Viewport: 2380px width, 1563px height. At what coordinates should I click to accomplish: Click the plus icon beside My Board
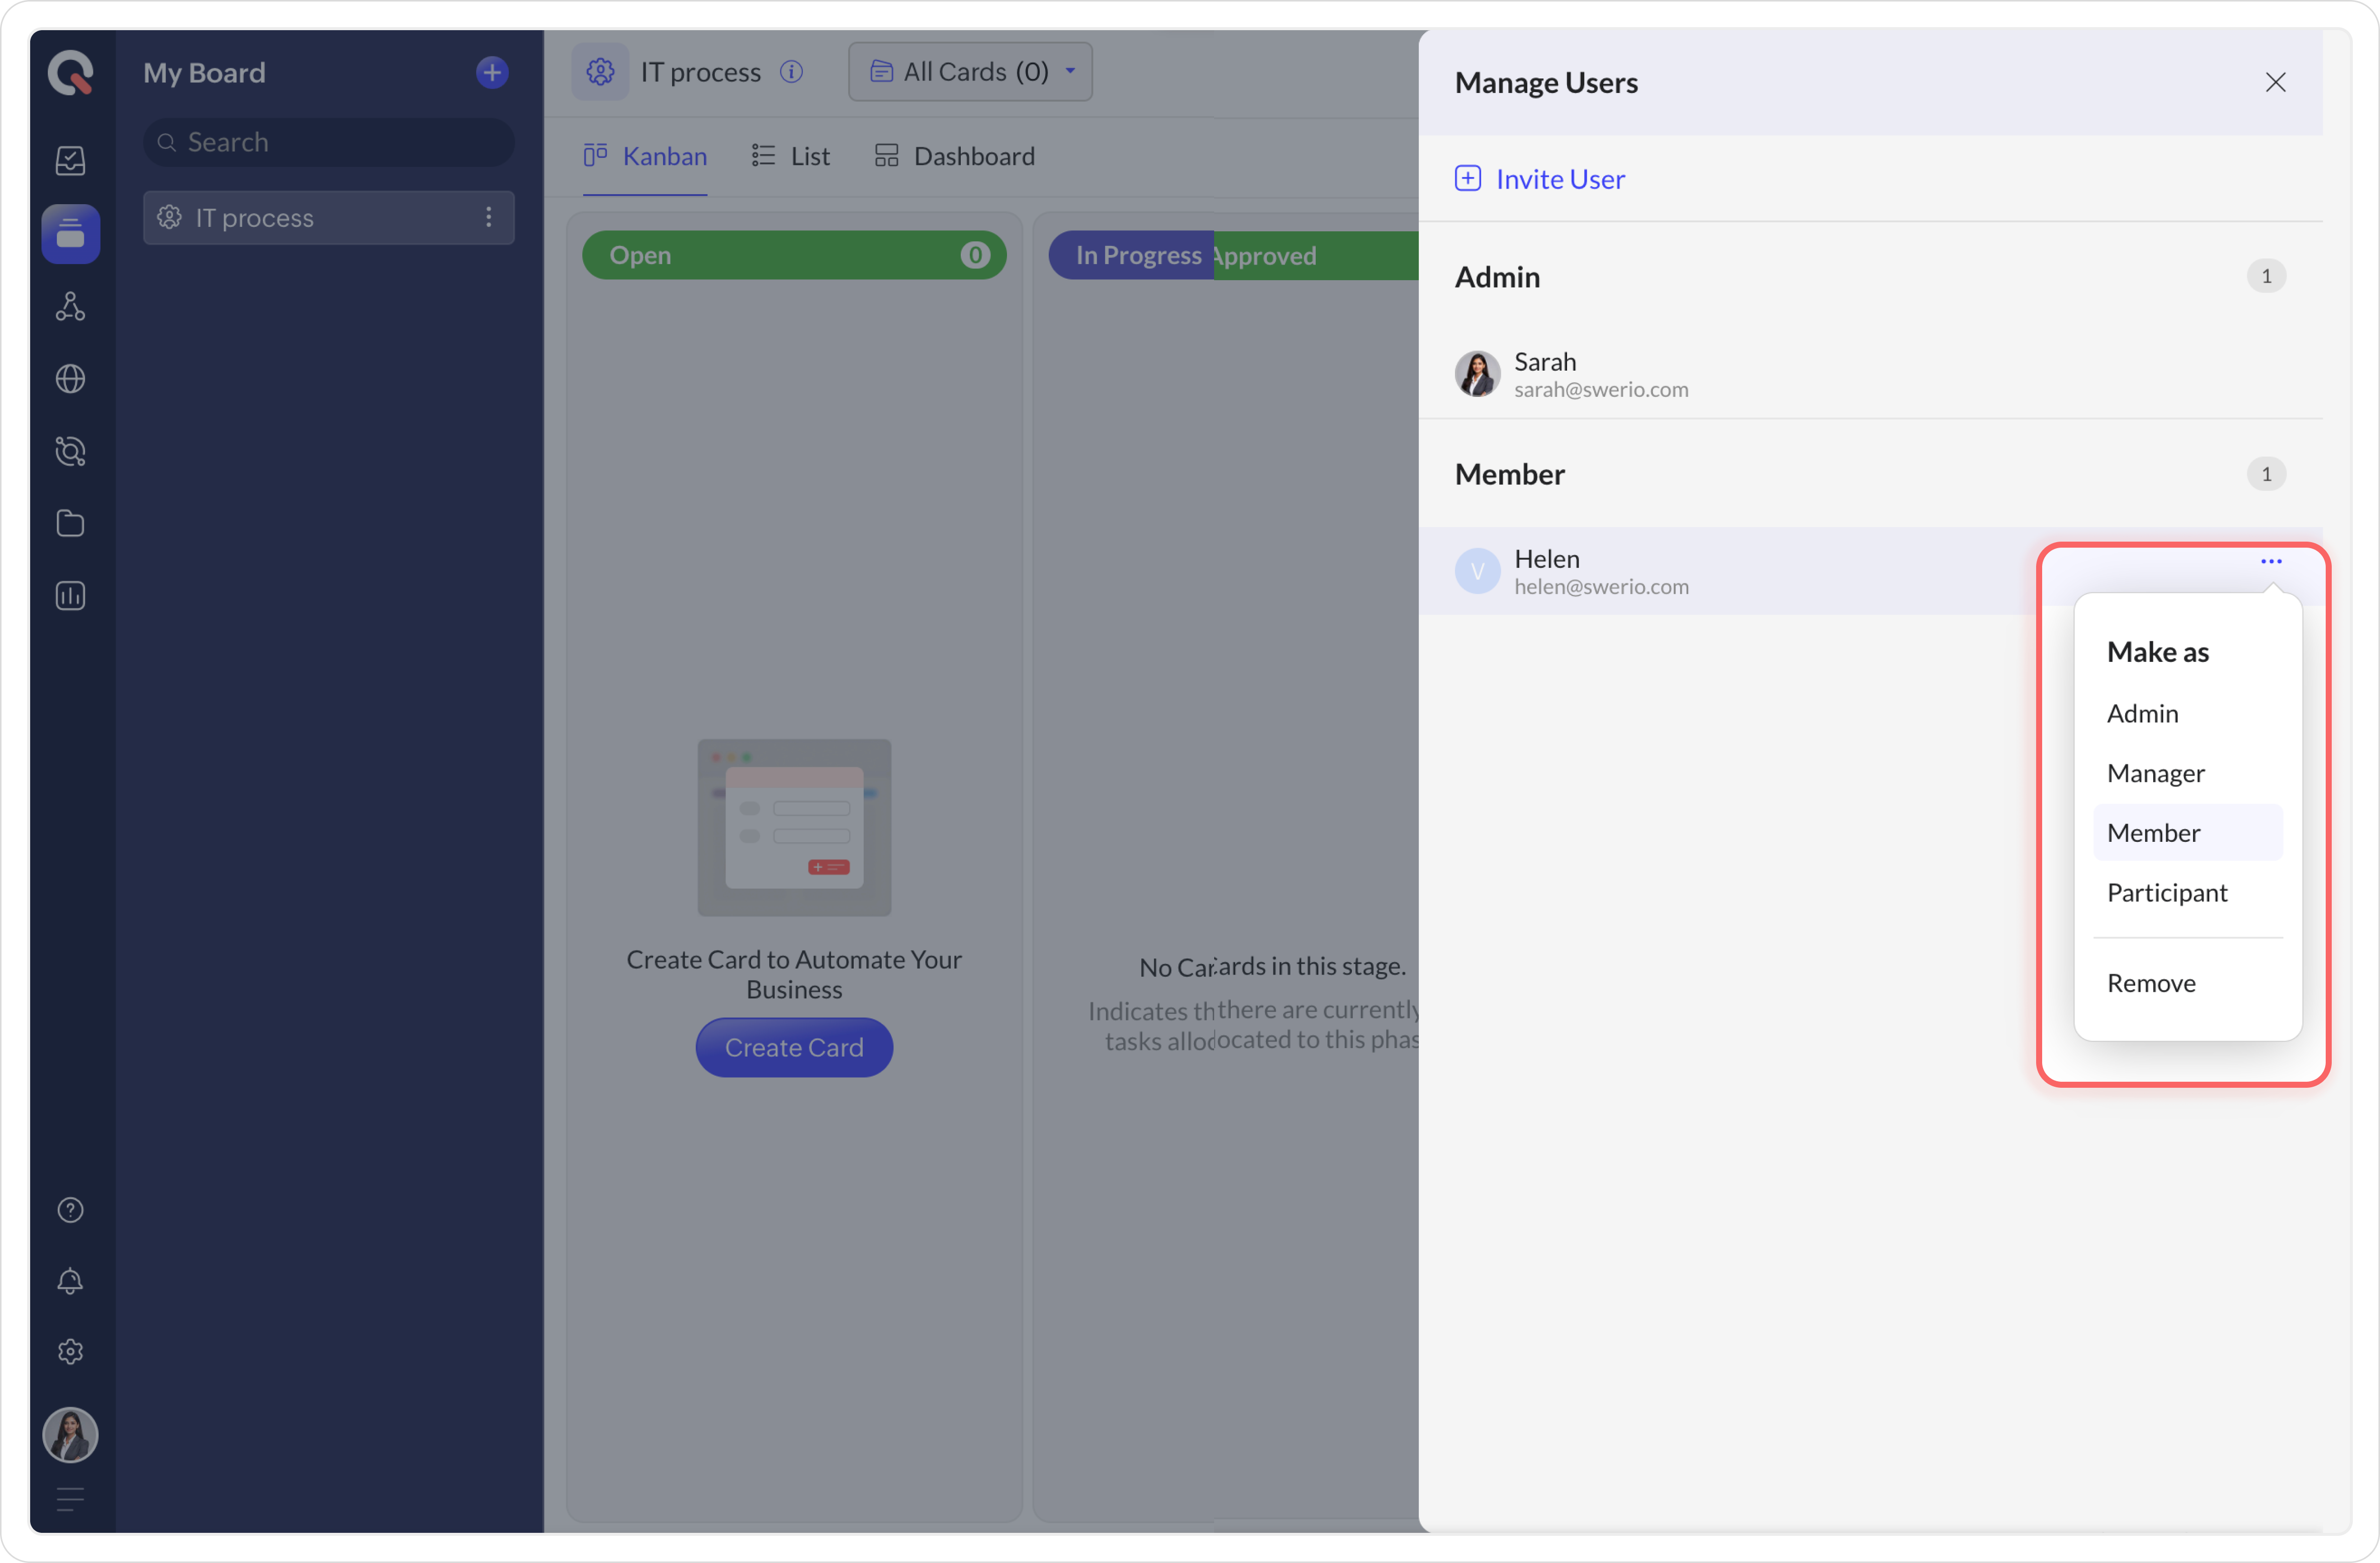point(491,72)
